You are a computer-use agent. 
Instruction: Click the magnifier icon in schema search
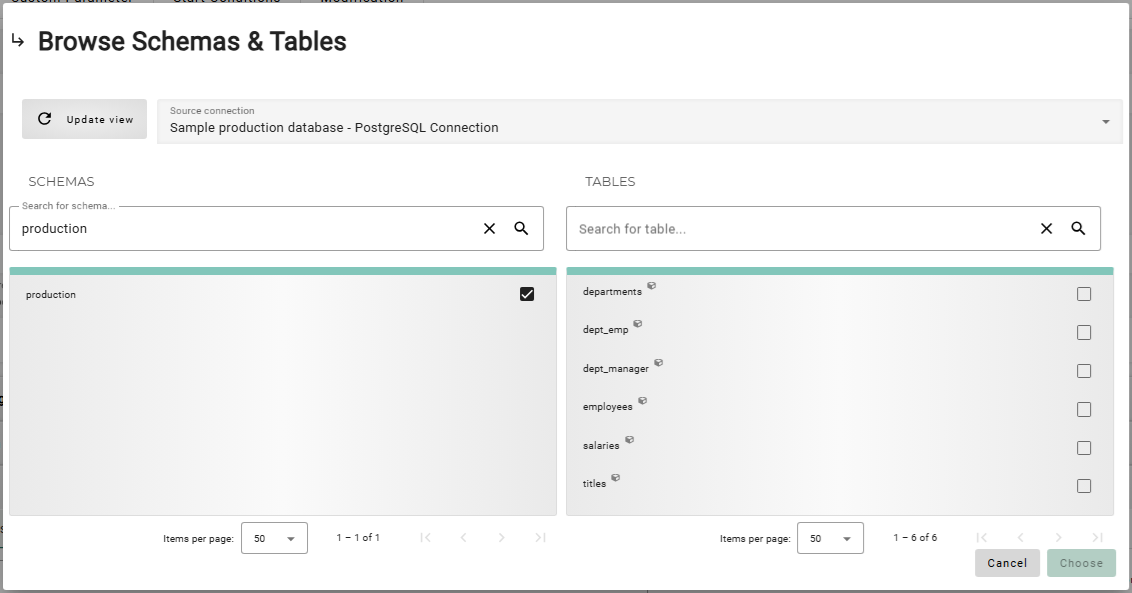(521, 228)
